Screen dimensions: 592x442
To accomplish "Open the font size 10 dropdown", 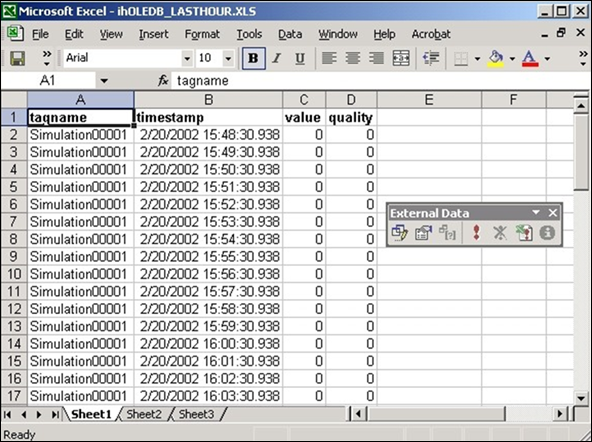I will [228, 59].
